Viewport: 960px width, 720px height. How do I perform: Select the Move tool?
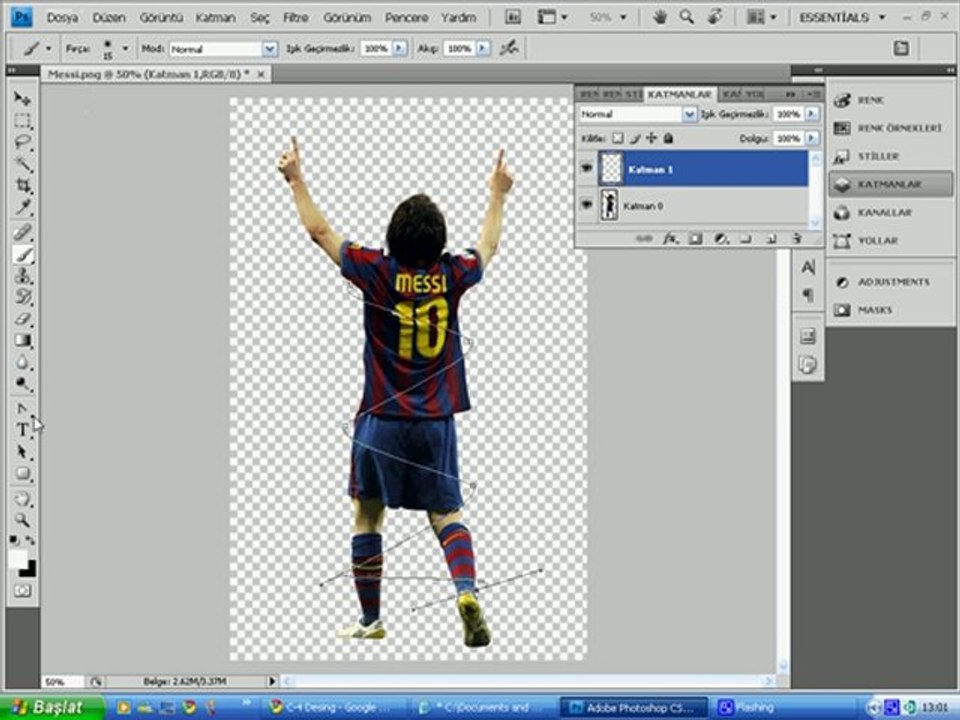point(22,99)
